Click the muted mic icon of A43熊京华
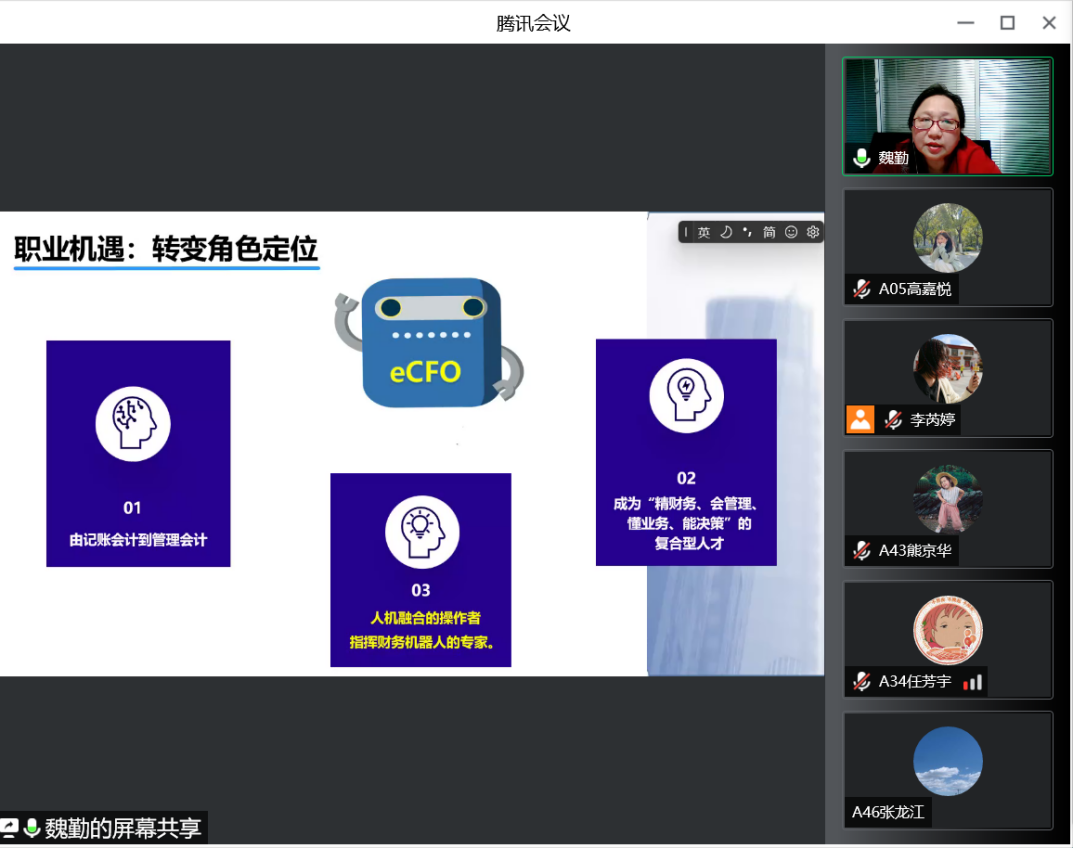This screenshot has height=848, width=1073. point(861,550)
